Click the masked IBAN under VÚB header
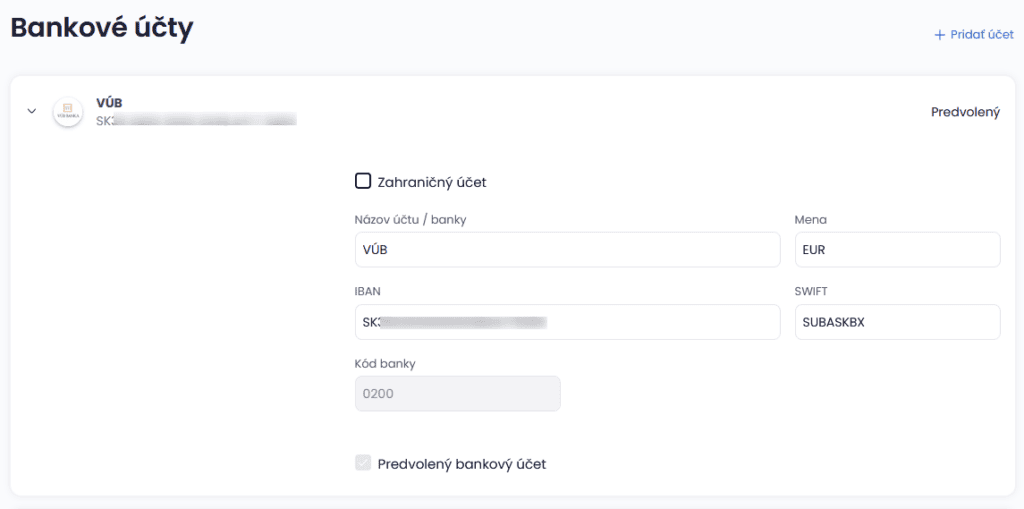This screenshot has width=1024, height=509. [196, 120]
